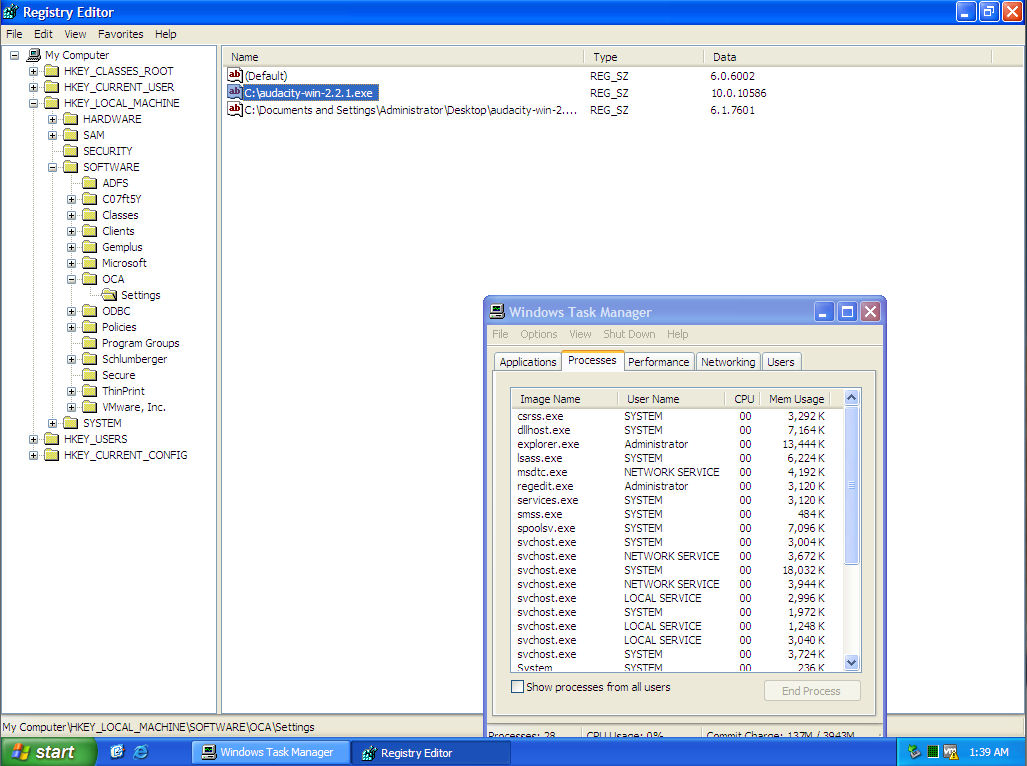Viewport: 1027px width, 766px height.
Task: Click the process list scrollbar thumb
Action: pos(851,484)
